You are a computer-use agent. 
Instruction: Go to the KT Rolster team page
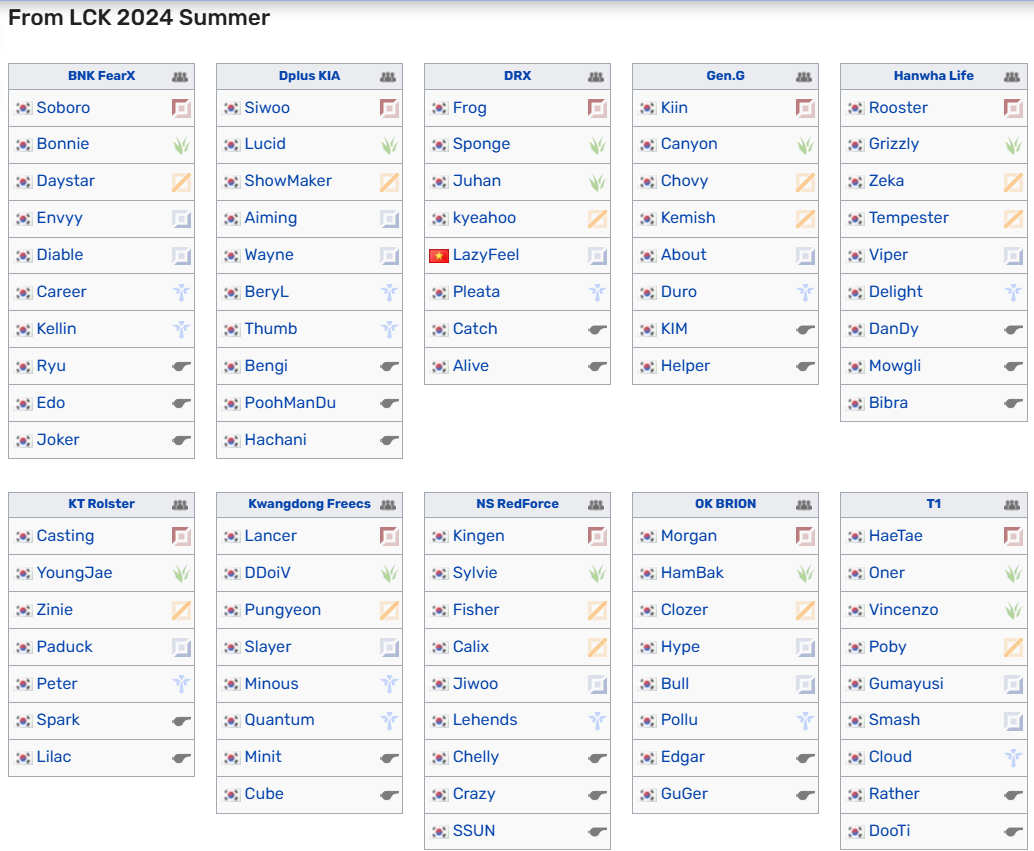[x=101, y=504]
